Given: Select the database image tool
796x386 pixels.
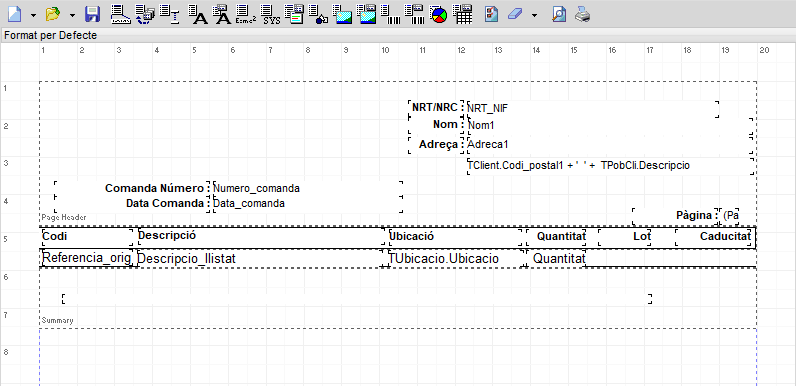Looking at the screenshot, I should (367, 14).
